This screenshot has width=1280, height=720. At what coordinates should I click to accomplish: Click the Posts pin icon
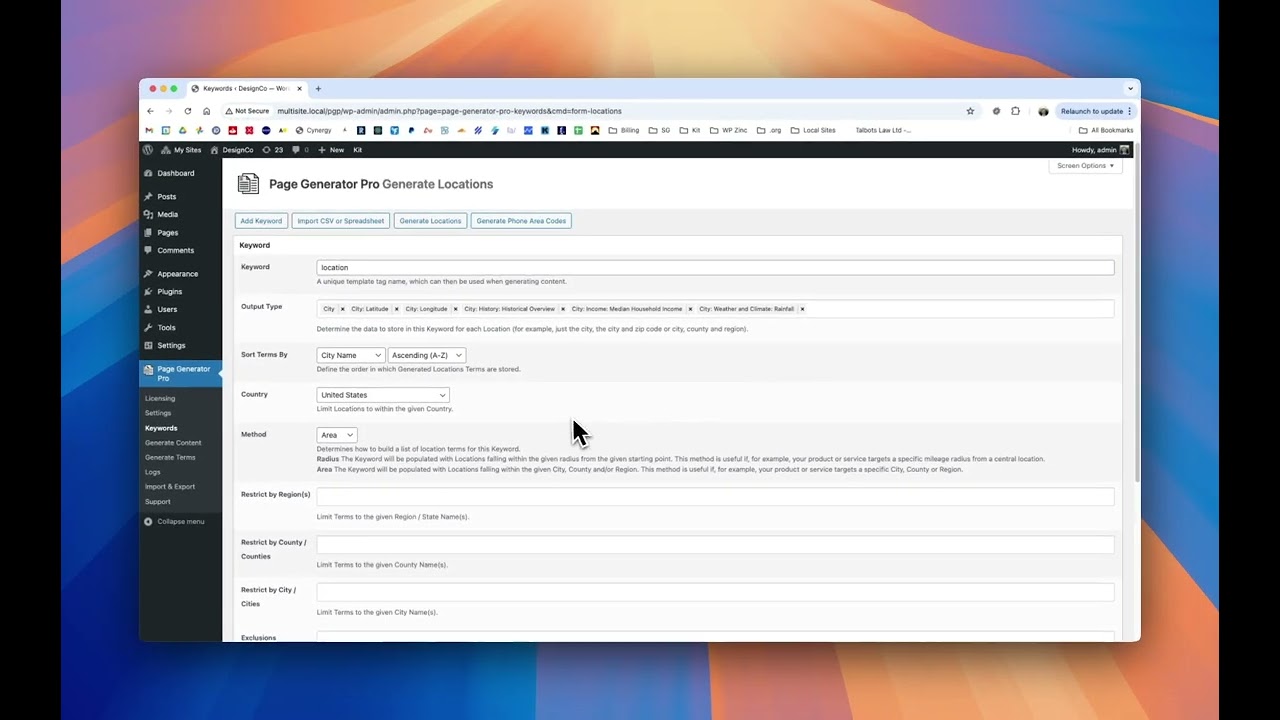click(148, 197)
